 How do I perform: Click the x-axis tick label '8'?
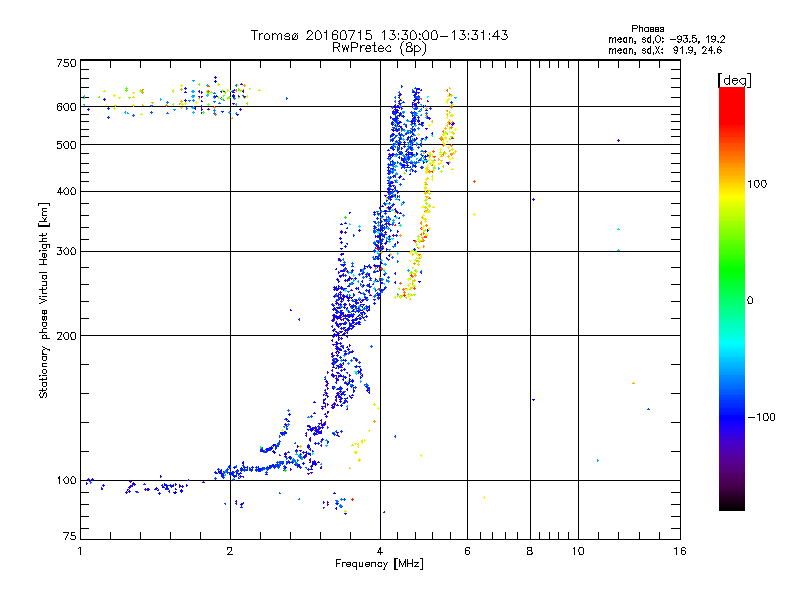530,552
